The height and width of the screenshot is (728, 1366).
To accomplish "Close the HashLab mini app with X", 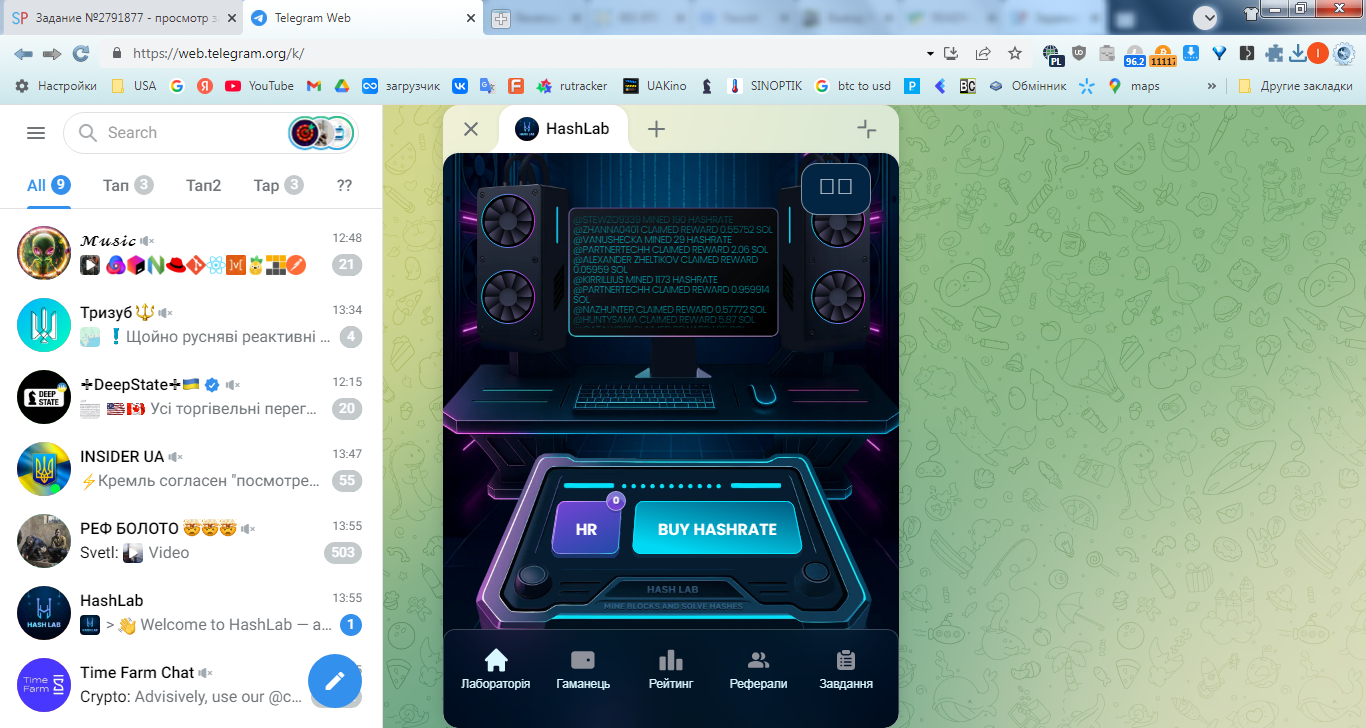I will tap(471, 129).
